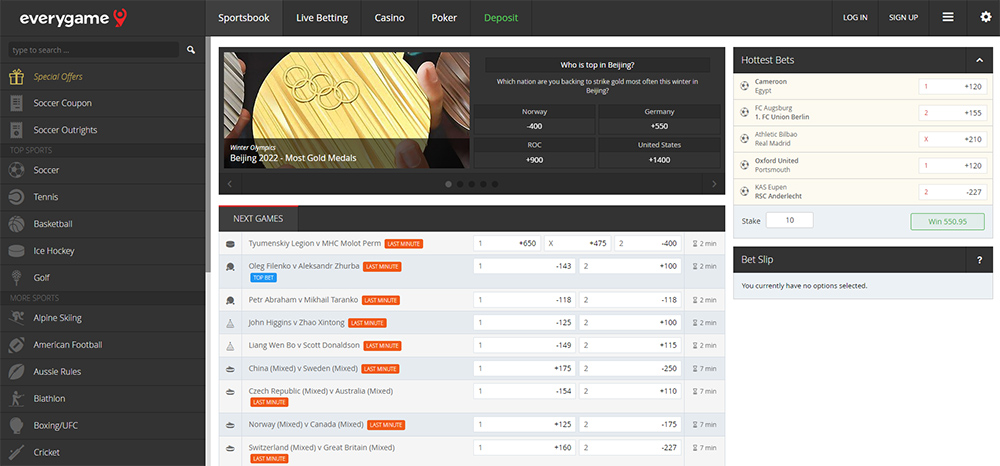Select the second banner carousel dot

460,184
